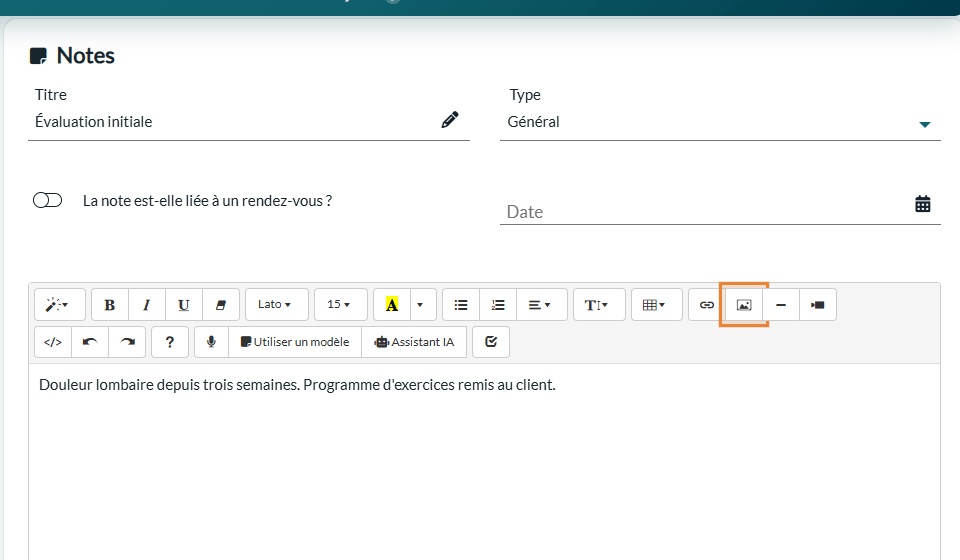Click the insert video icon

pos(817,305)
